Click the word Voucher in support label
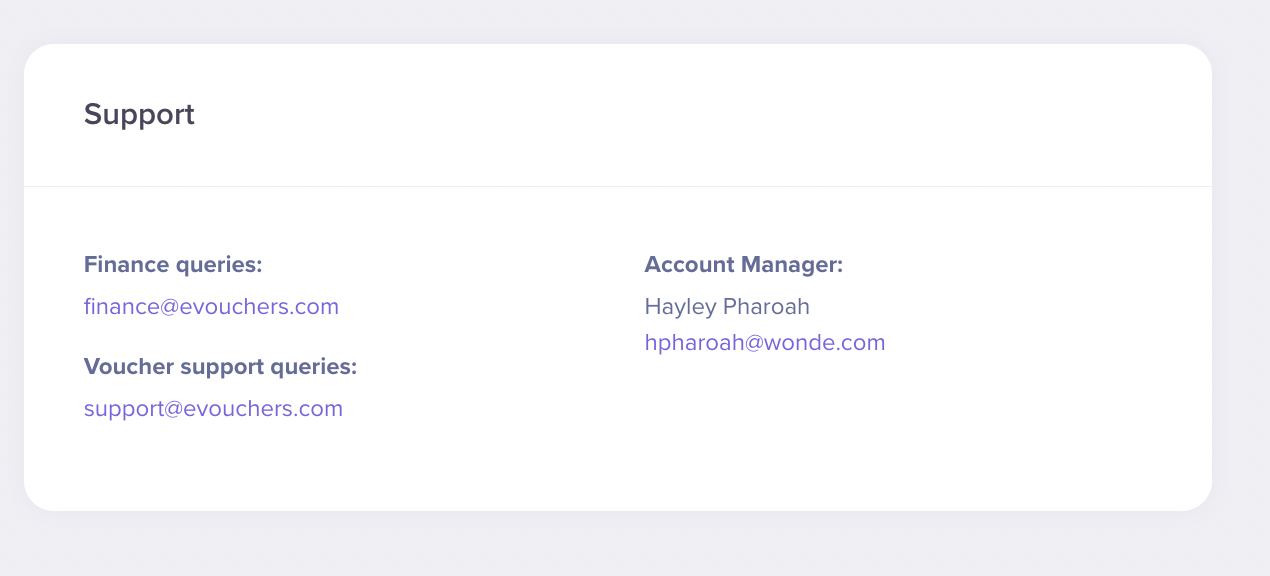This screenshot has height=576, width=1270. [x=126, y=367]
